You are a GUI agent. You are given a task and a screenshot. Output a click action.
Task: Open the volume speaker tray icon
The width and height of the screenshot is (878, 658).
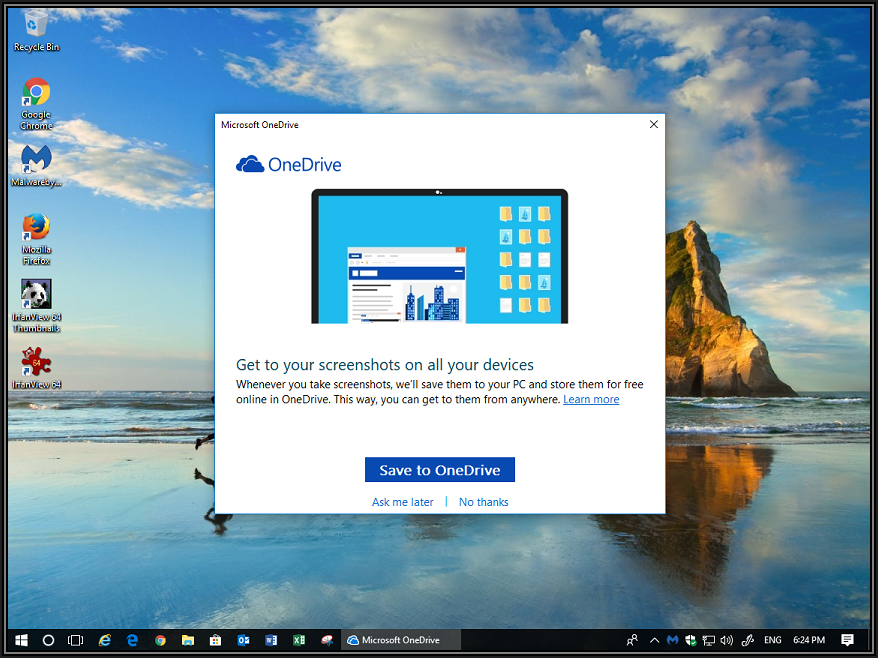(x=727, y=640)
